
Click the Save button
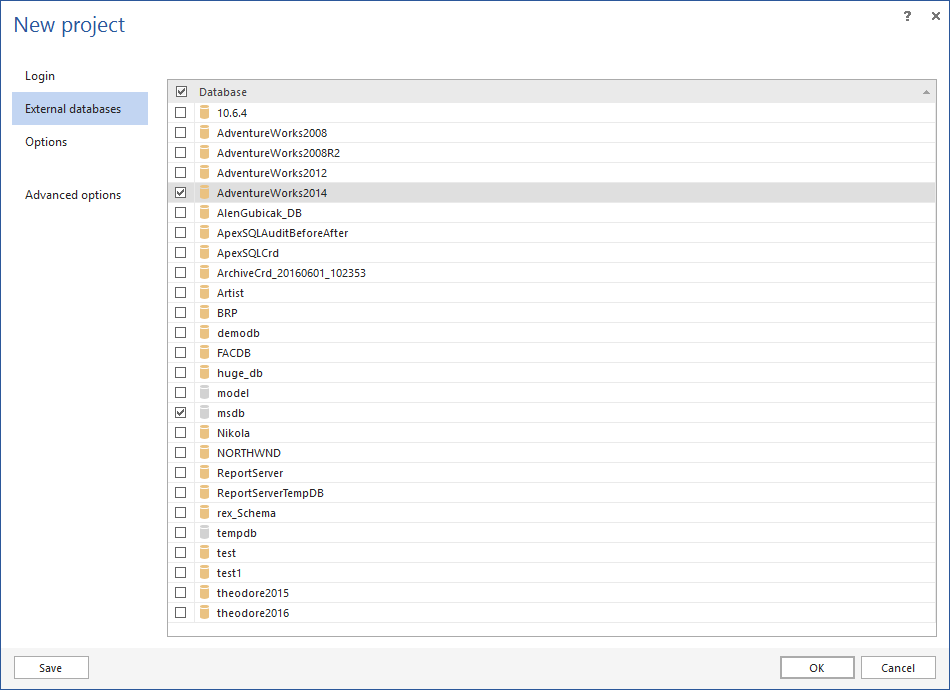pyautogui.click(x=51, y=668)
